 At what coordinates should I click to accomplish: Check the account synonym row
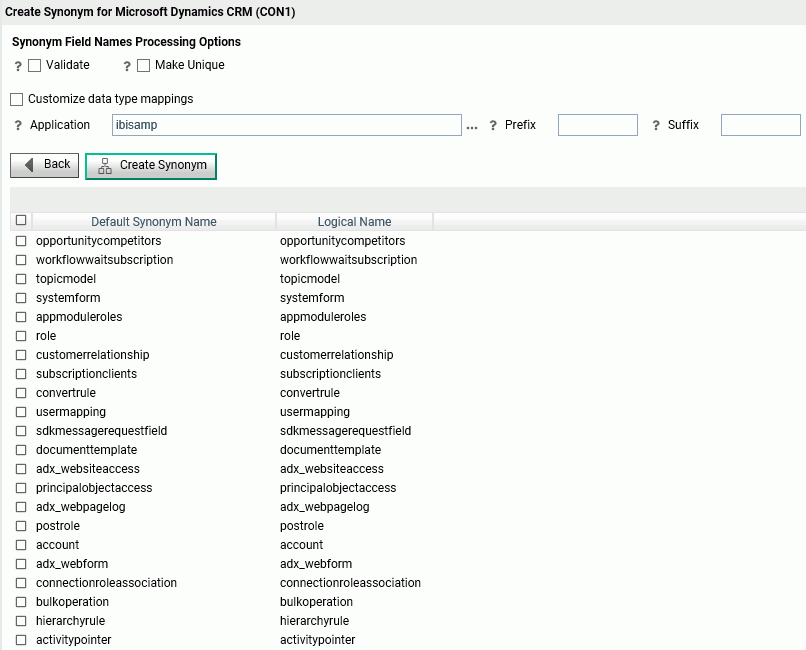21,545
